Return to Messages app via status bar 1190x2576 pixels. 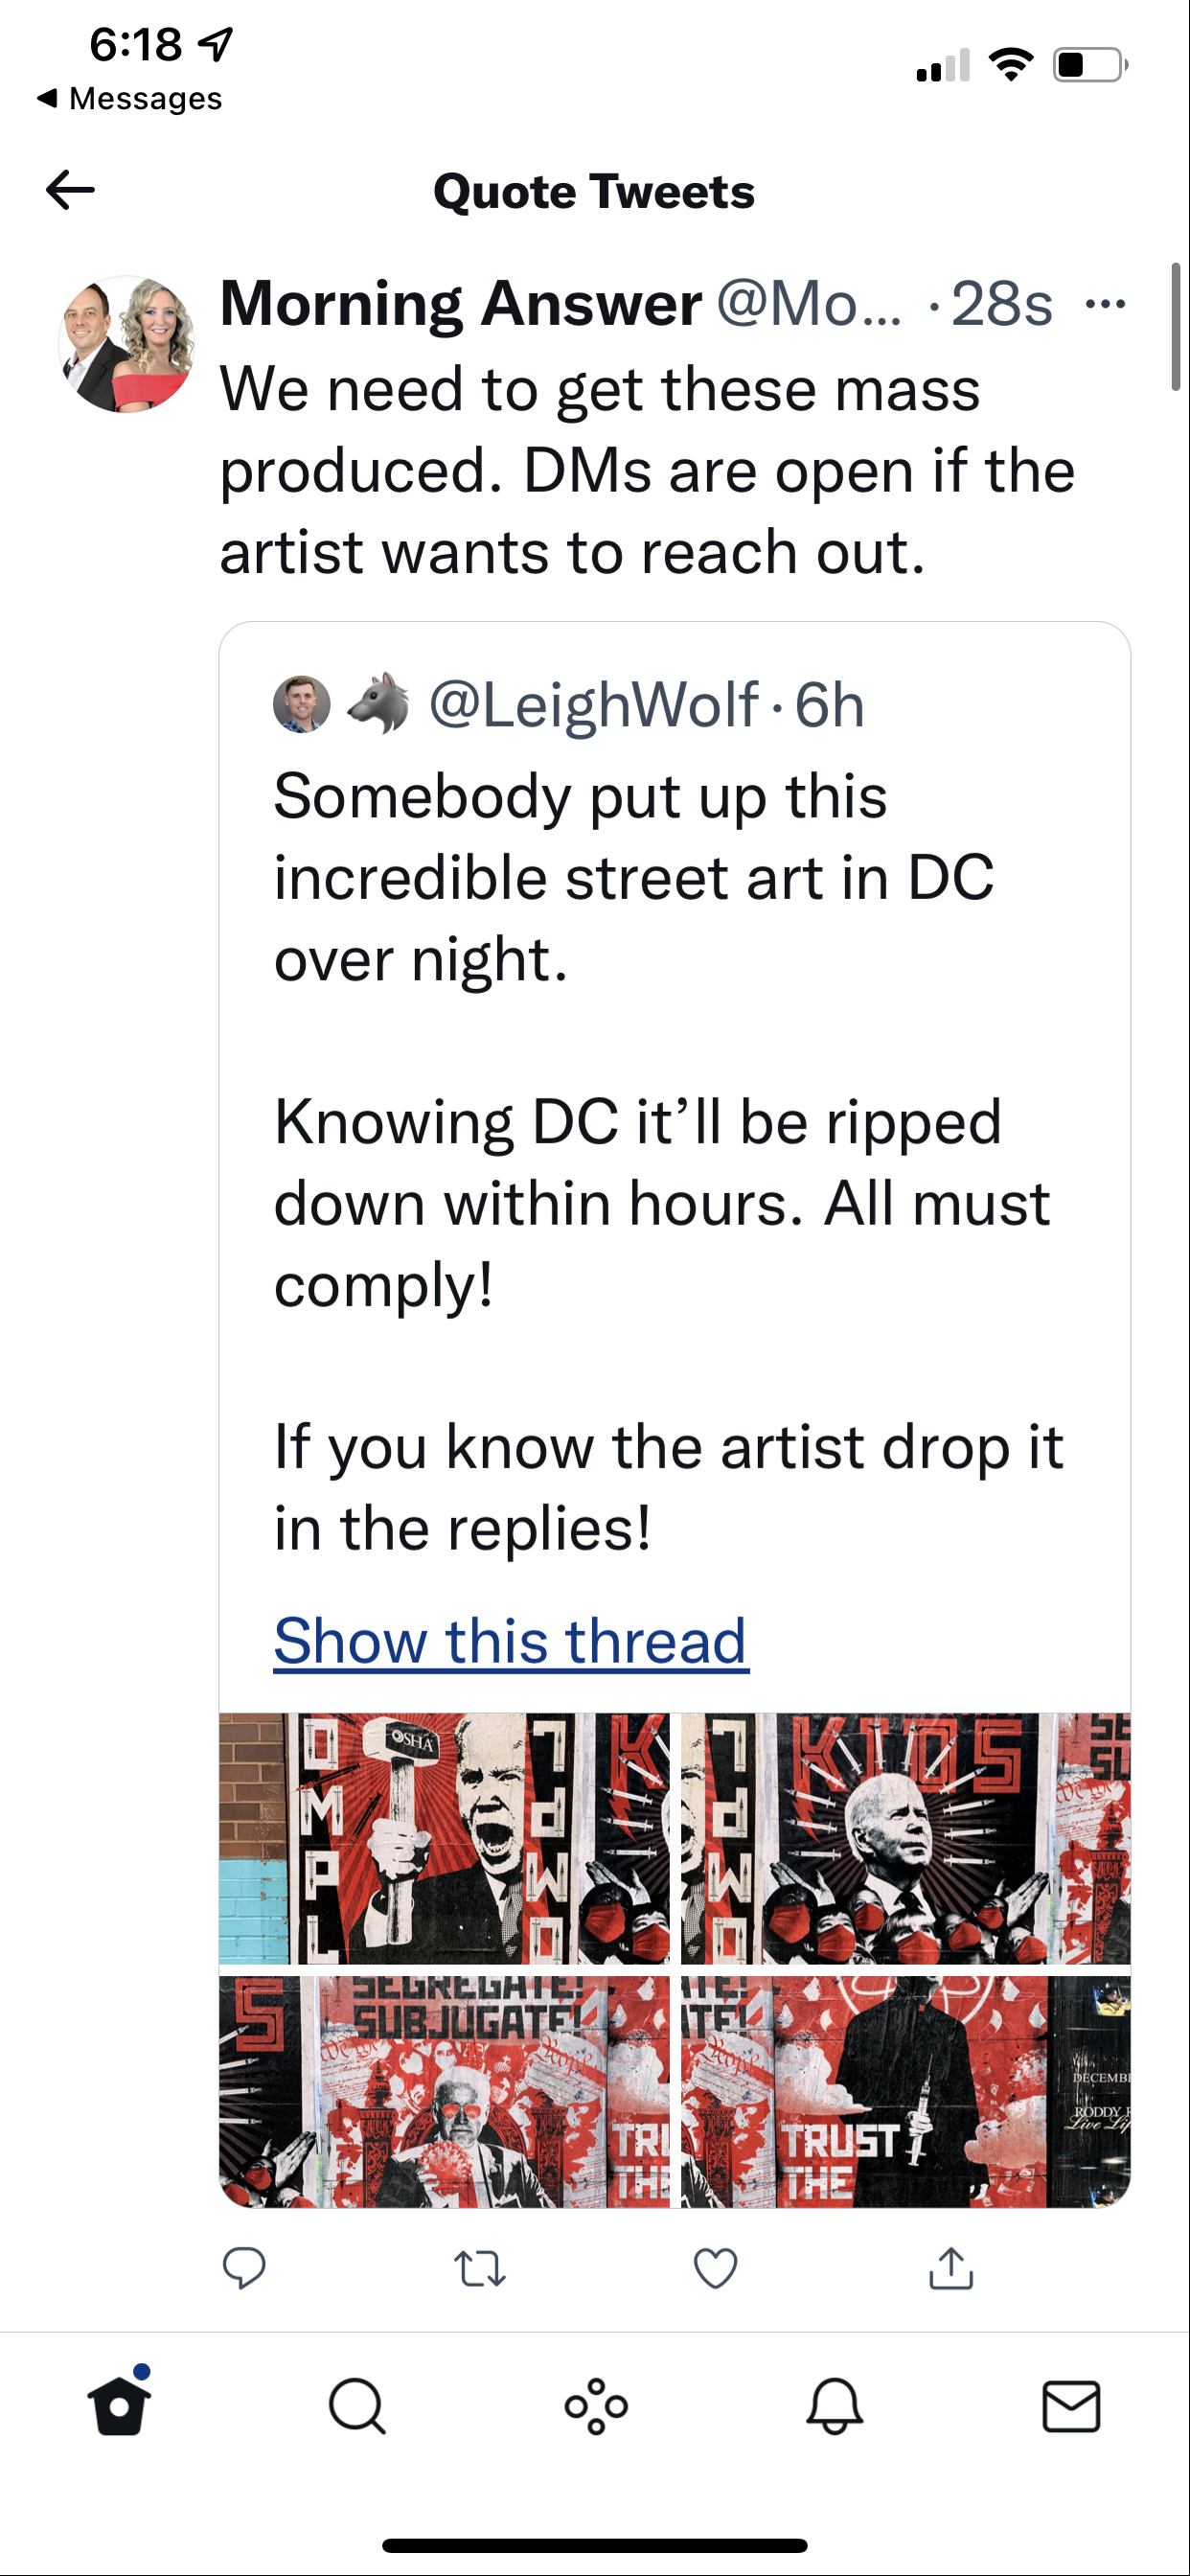[130, 99]
